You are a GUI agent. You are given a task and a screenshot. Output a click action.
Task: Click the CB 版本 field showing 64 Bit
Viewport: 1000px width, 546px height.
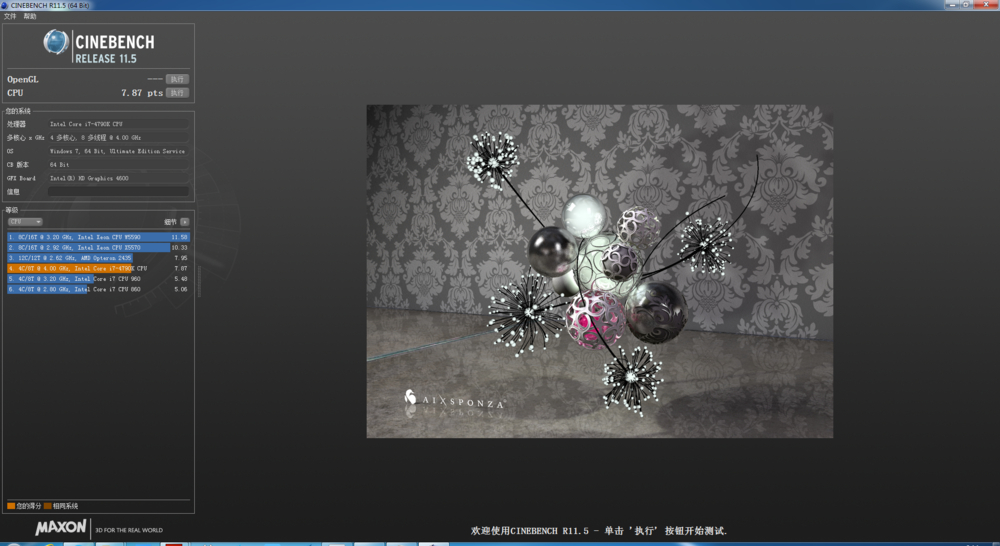tap(118, 165)
